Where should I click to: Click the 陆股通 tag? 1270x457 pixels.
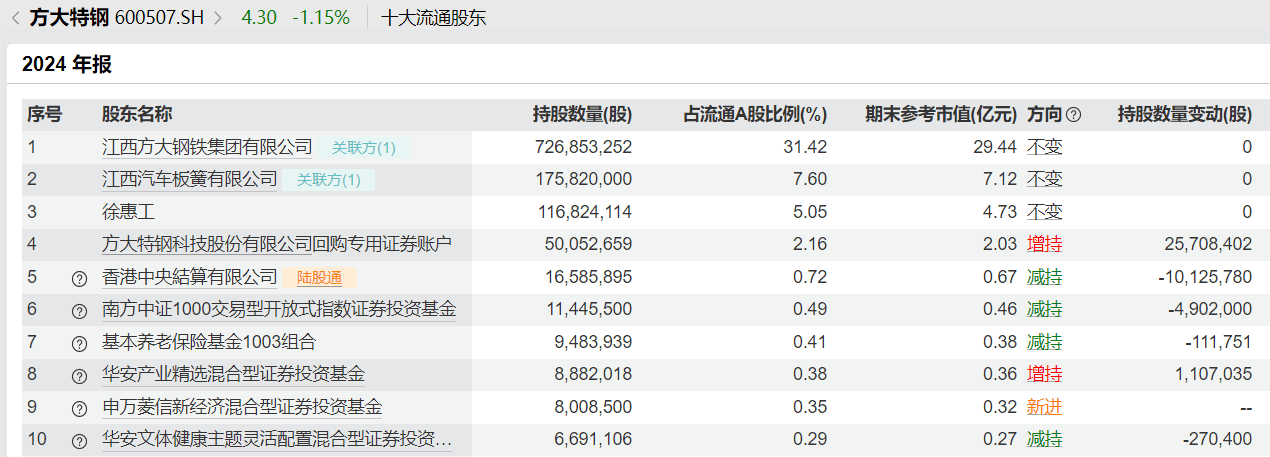[x=319, y=277]
